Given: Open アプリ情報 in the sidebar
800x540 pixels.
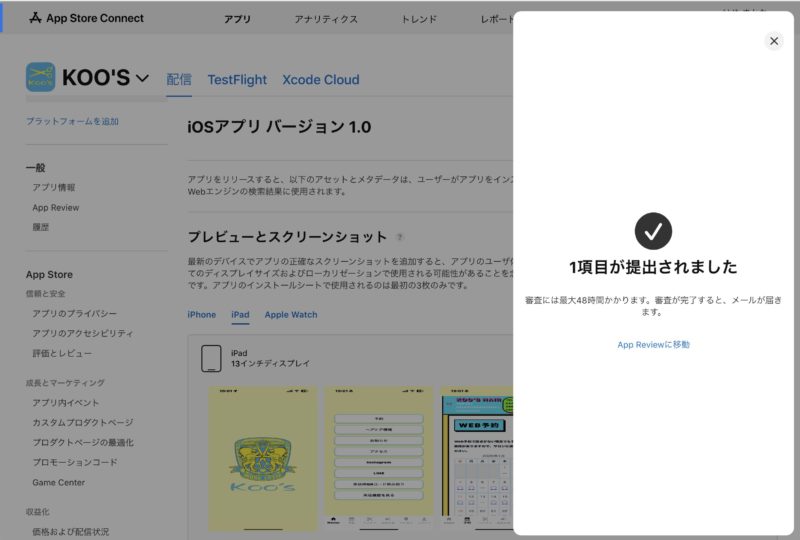Looking at the screenshot, I should click(x=53, y=187).
